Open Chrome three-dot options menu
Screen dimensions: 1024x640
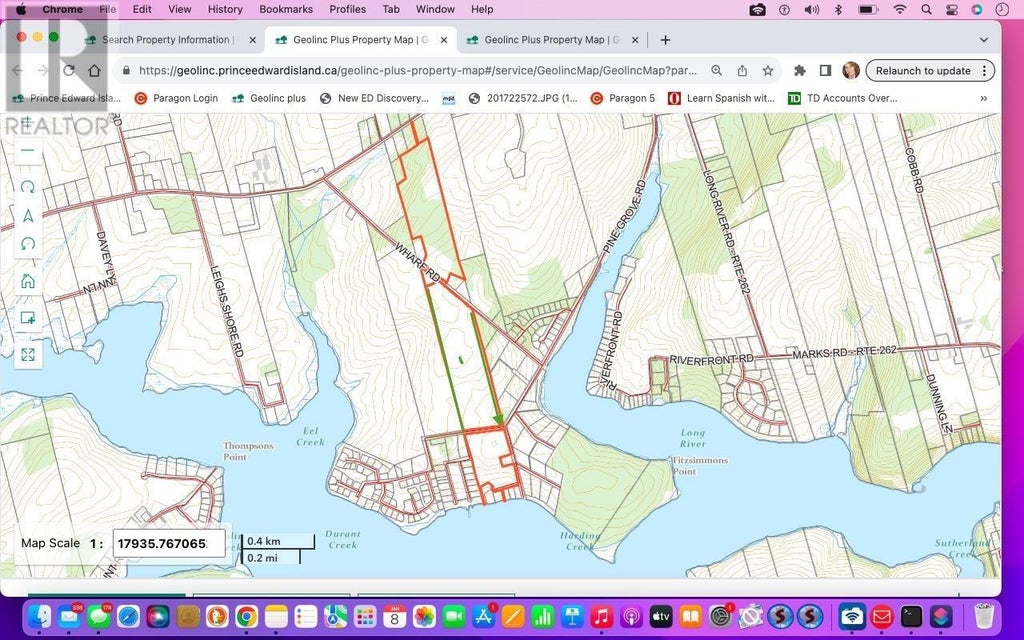click(x=984, y=71)
